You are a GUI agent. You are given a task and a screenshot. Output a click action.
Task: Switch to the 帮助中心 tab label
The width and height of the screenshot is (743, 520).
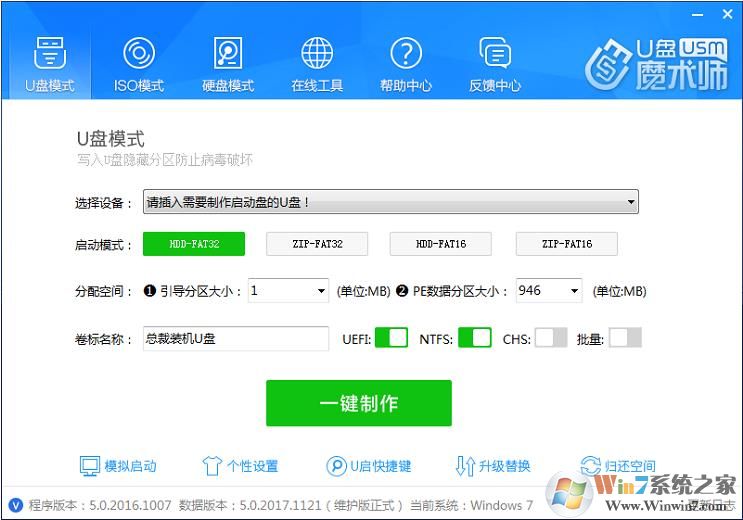[406, 86]
